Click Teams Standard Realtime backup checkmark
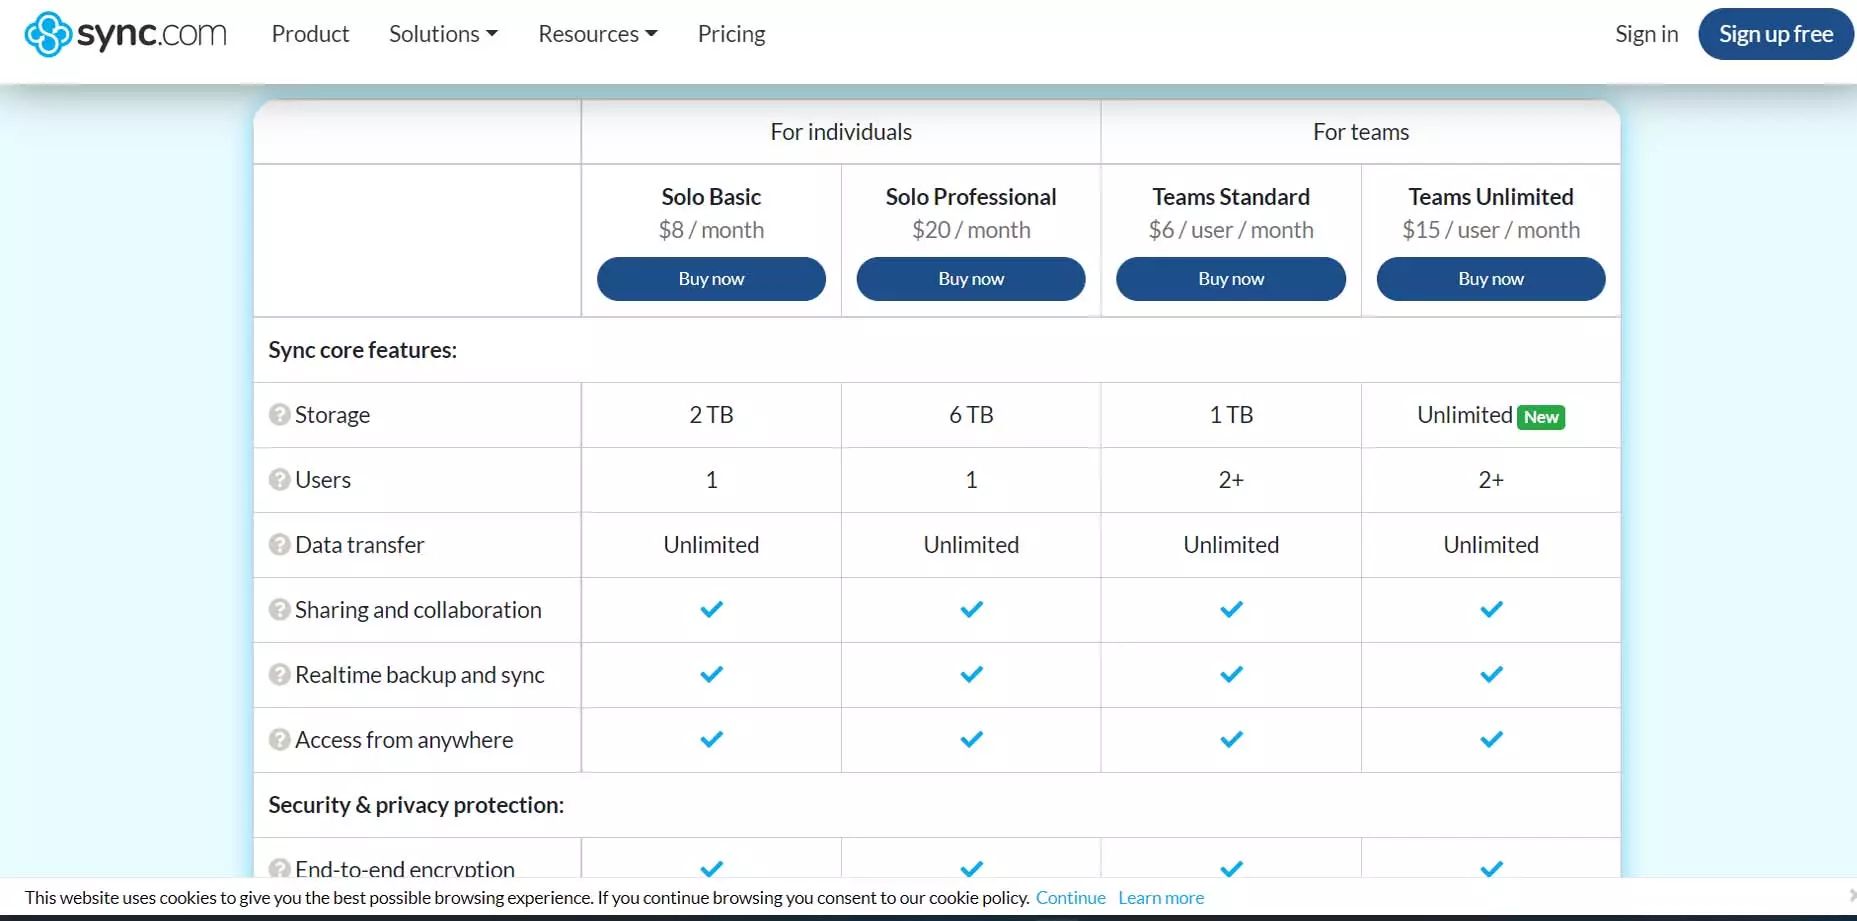Screen dimensions: 1857x921 pyautogui.click(x=1231, y=674)
